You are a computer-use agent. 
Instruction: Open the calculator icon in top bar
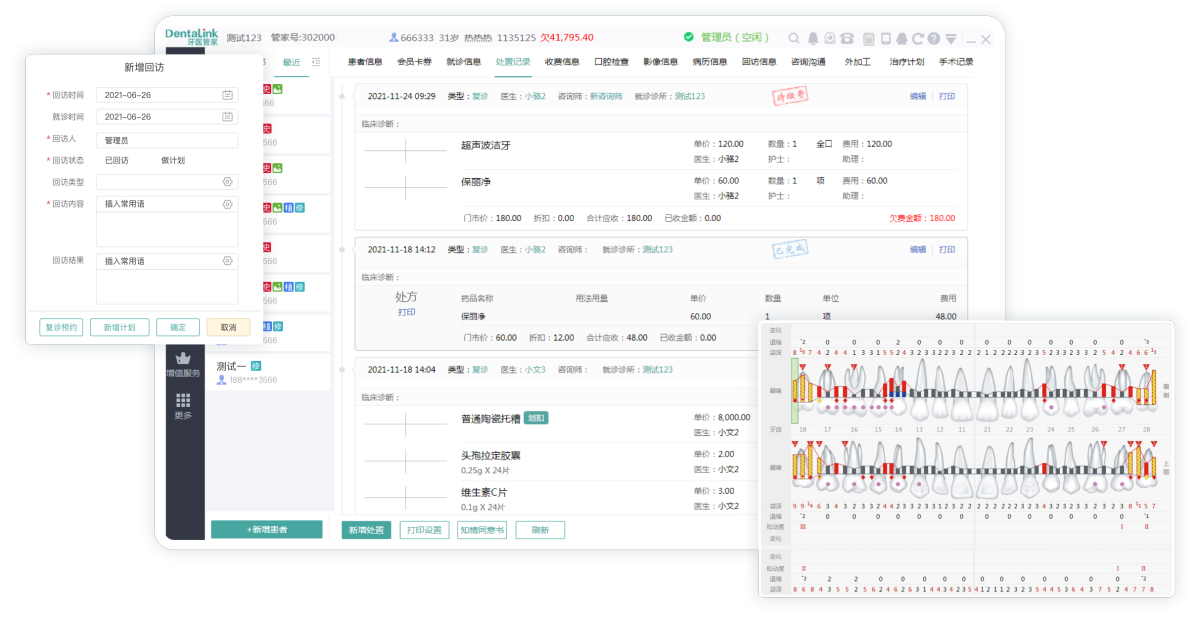click(868, 39)
